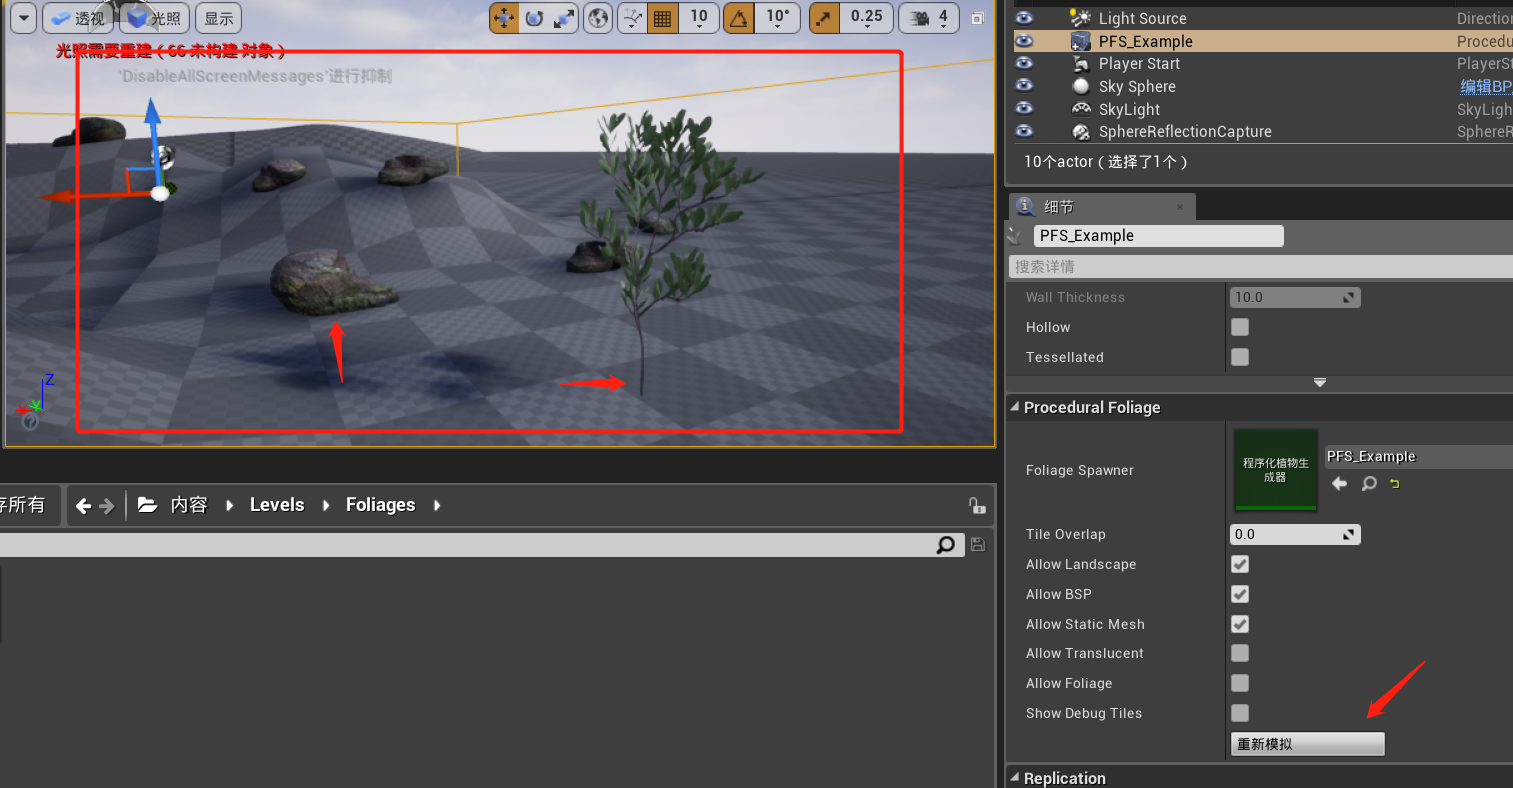The image size is (1513, 788).
Task: Enable Allow Foliage checkbox
Action: [1240, 683]
